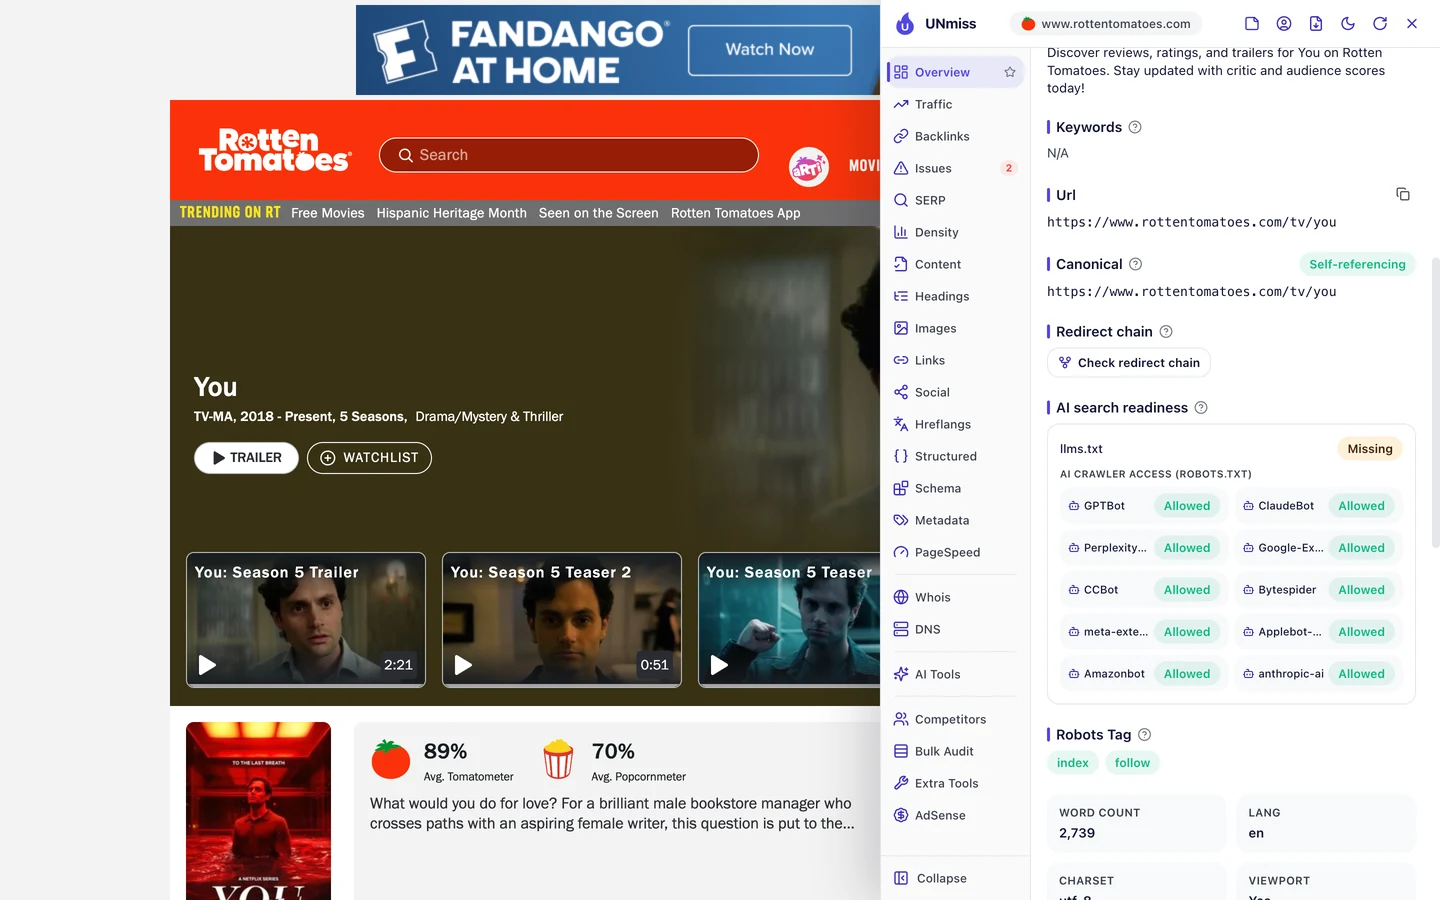Open the Whois lookup
This screenshot has width=1440, height=900.
955,597
